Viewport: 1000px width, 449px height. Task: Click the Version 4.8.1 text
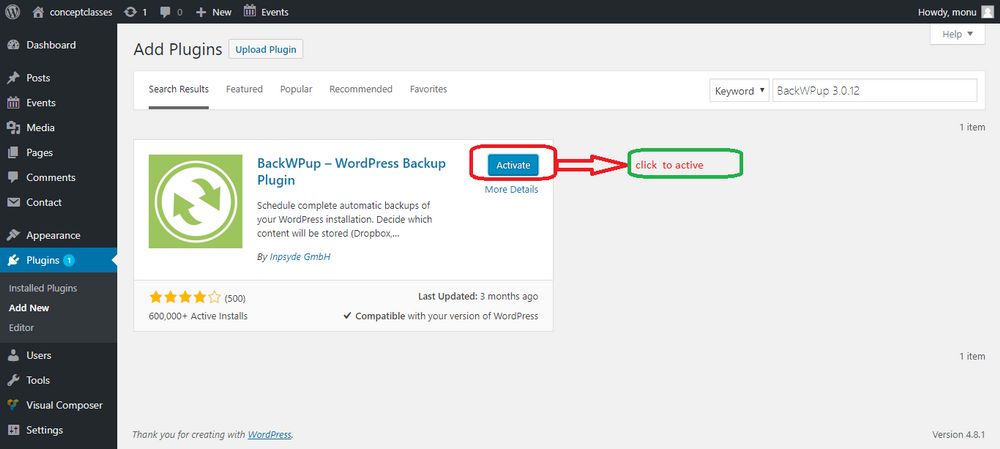pyautogui.click(x=959, y=434)
